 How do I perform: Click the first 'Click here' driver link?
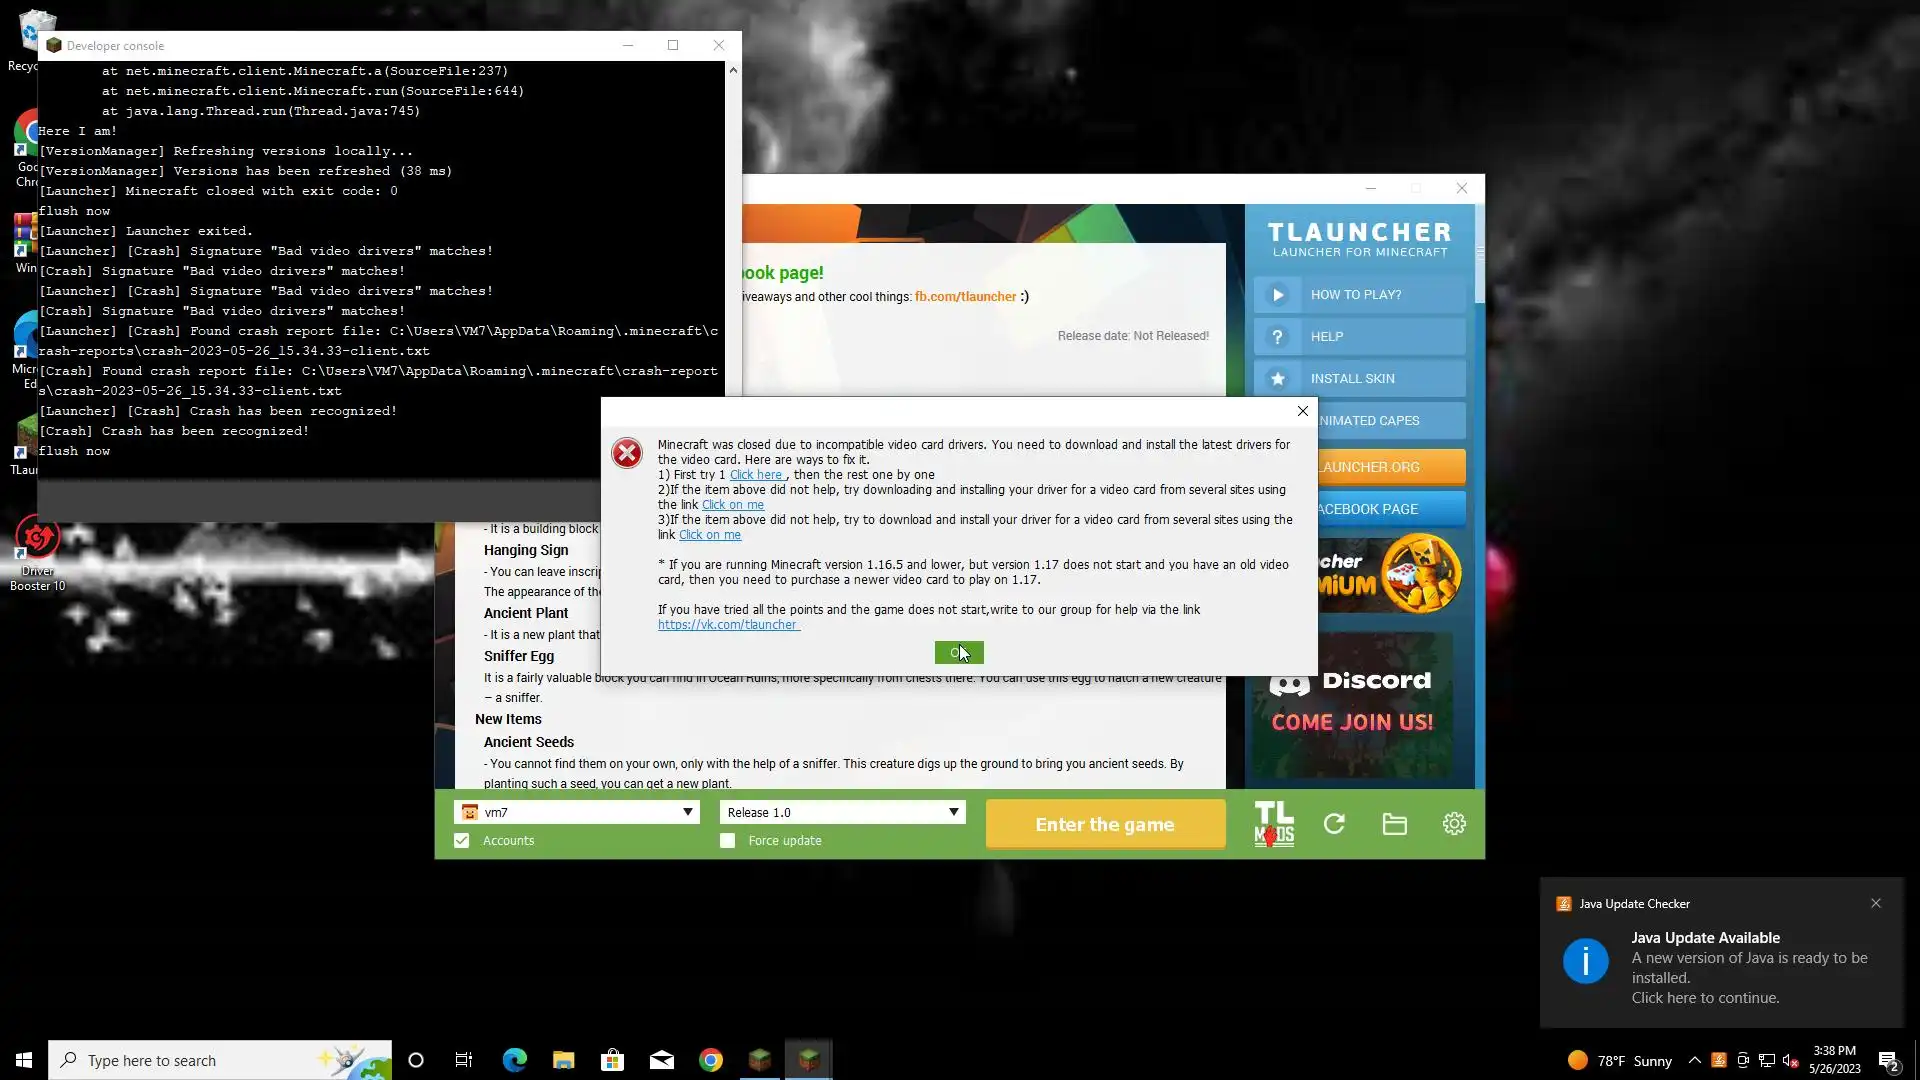pos(756,475)
